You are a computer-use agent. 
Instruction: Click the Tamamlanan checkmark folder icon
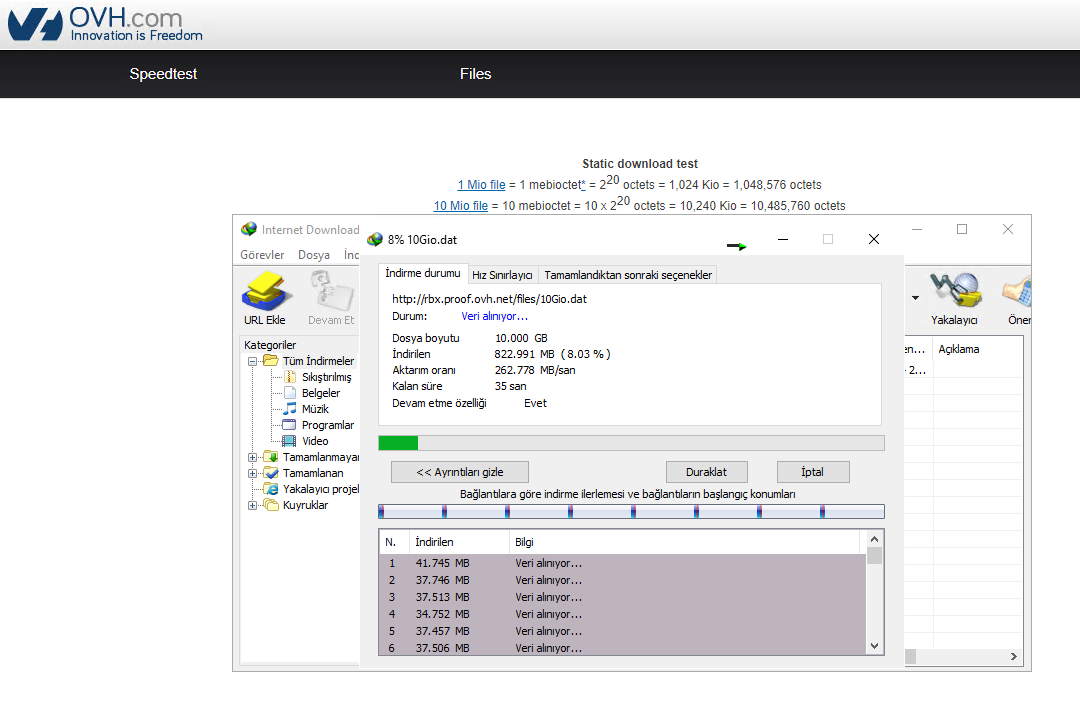[x=271, y=473]
